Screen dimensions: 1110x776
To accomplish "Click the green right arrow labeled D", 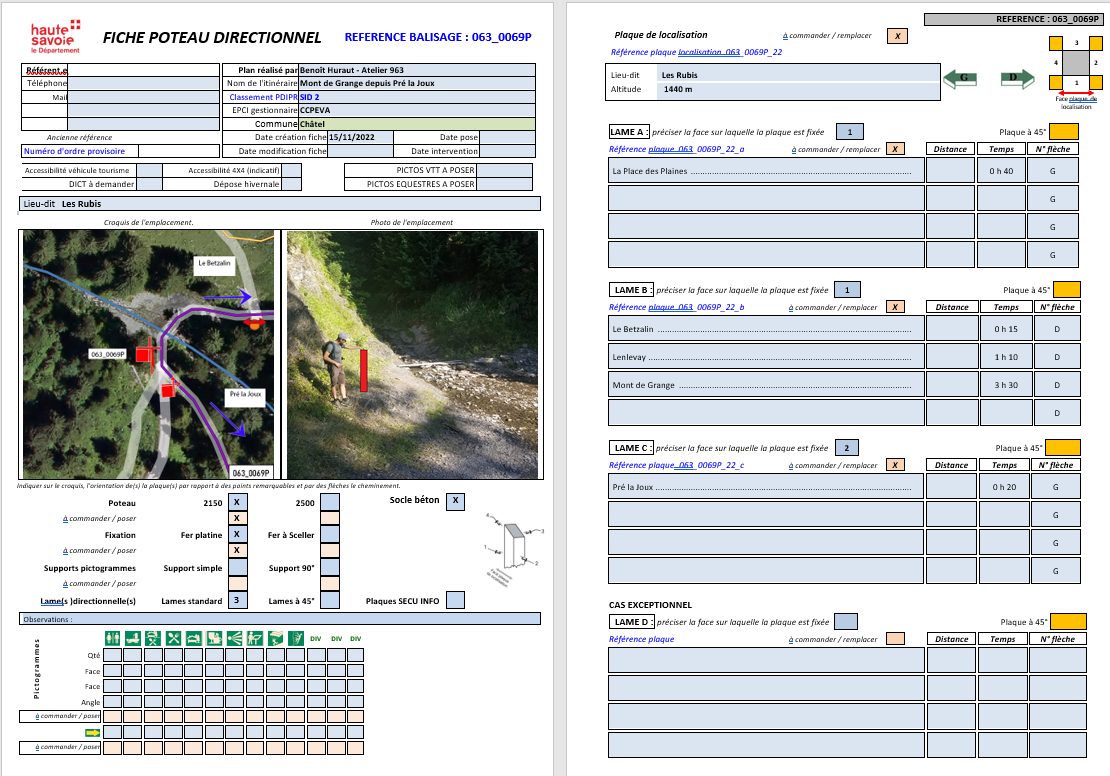I will tap(1014, 79).
